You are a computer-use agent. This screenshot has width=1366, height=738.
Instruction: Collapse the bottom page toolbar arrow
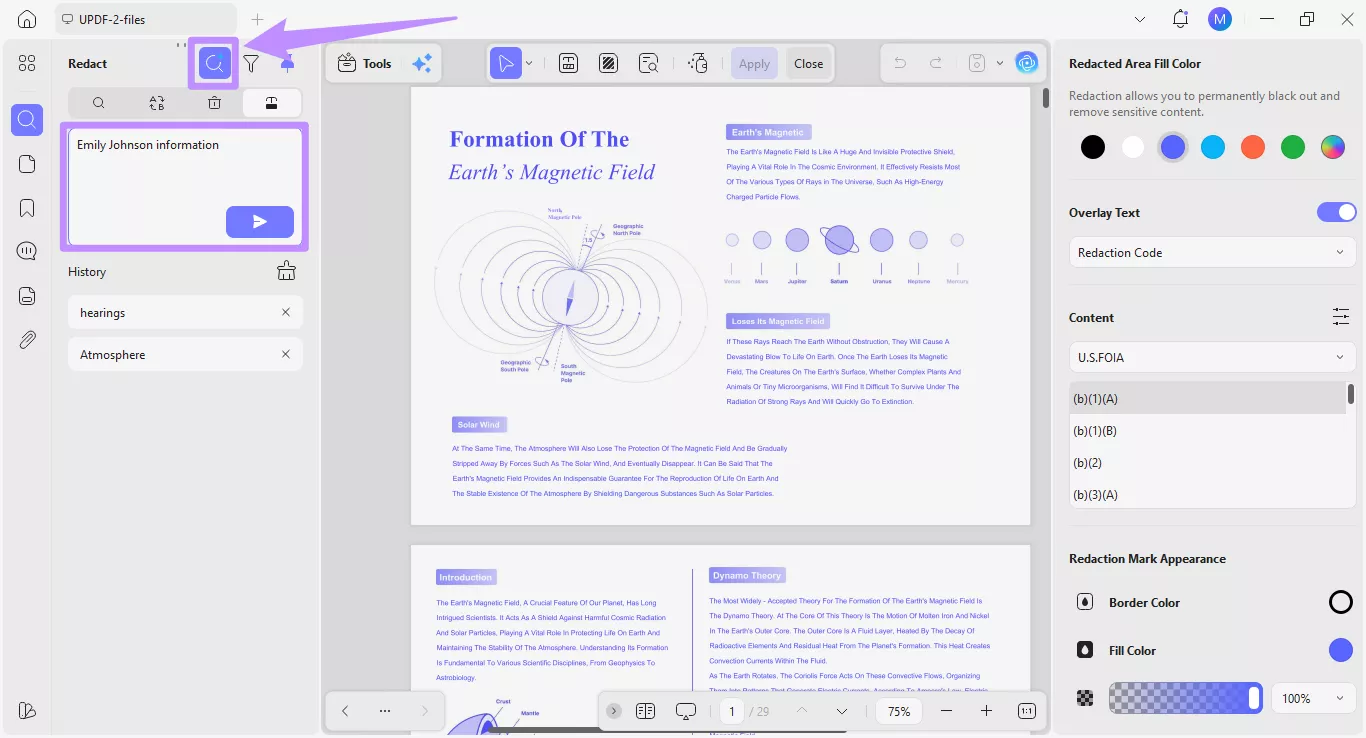[x=614, y=711]
